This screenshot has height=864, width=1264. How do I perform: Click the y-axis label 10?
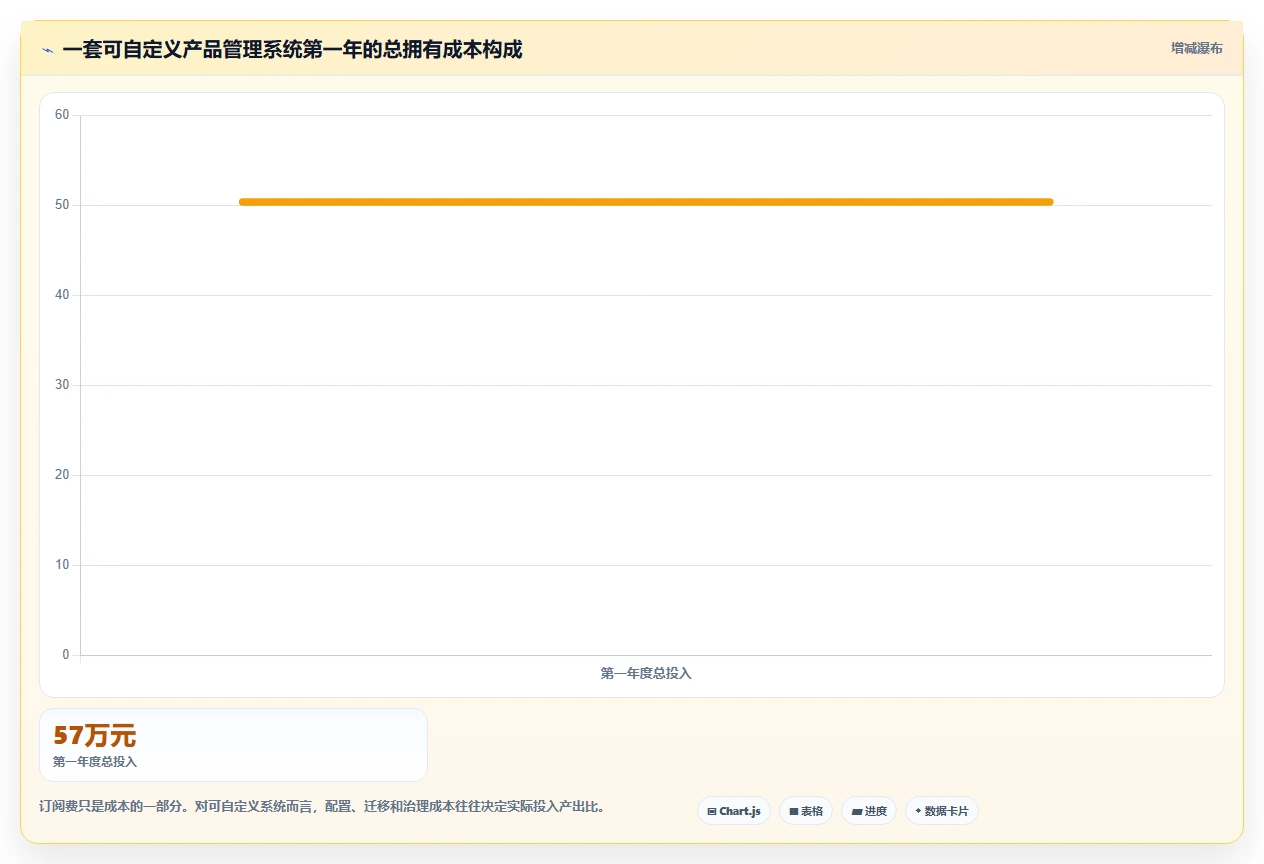[x=62, y=565]
